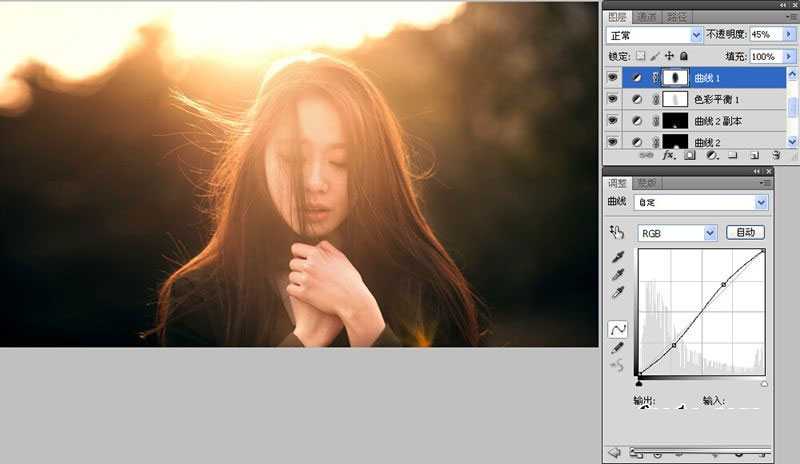This screenshot has width=800, height=464.
Task: Click the 自动 button
Action: click(745, 233)
